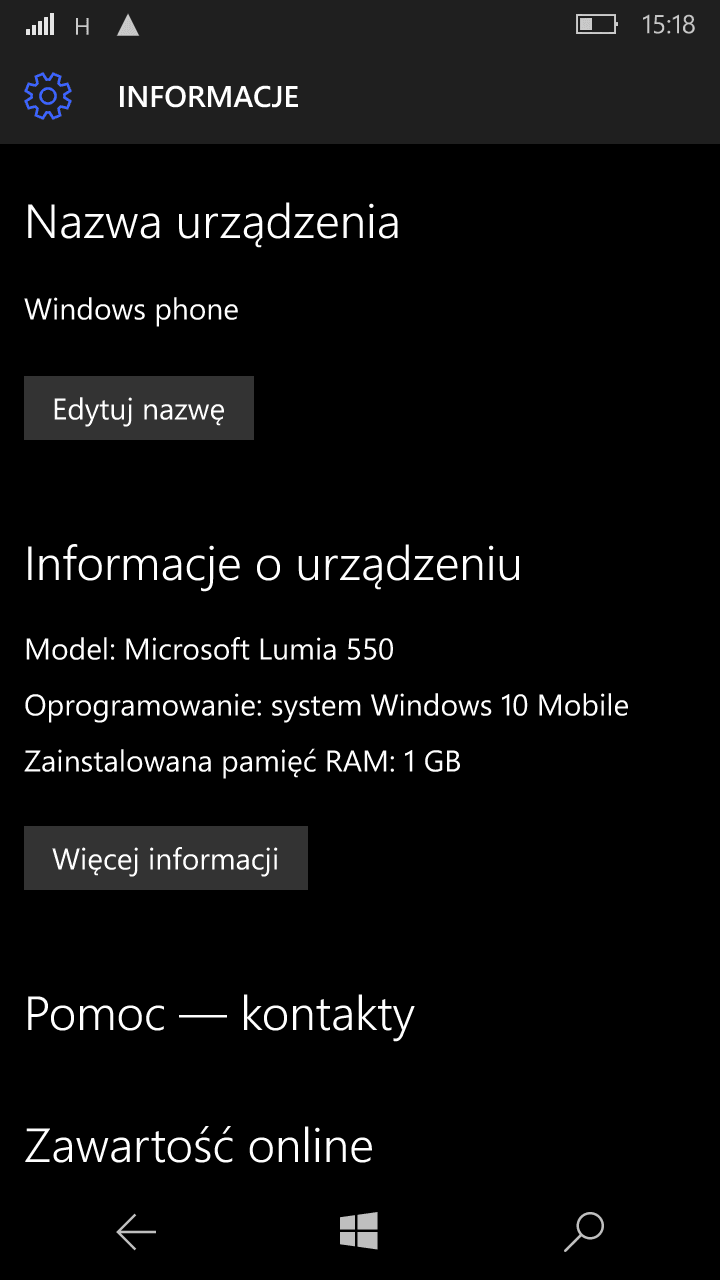Tap the Nazwa urządzenia heading
The width and height of the screenshot is (720, 1280).
(x=212, y=223)
